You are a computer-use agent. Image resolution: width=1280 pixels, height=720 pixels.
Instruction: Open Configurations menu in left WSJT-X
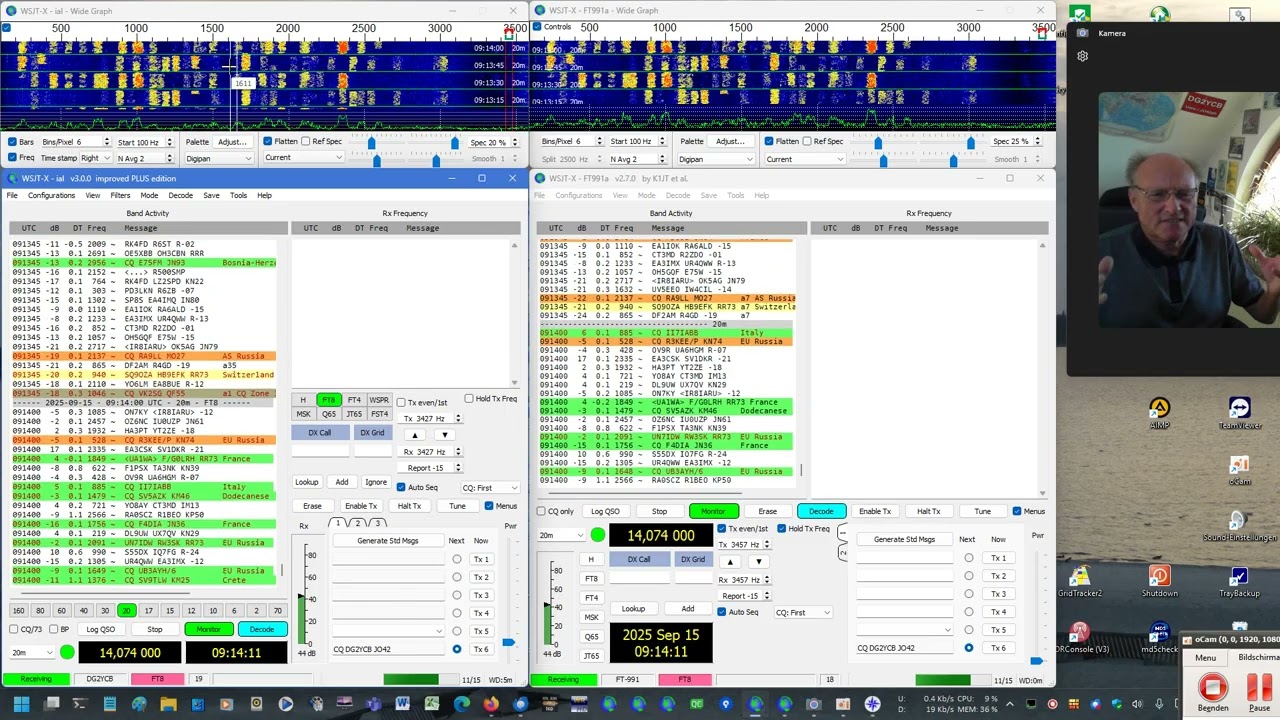pyautogui.click(x=51, y=195)
